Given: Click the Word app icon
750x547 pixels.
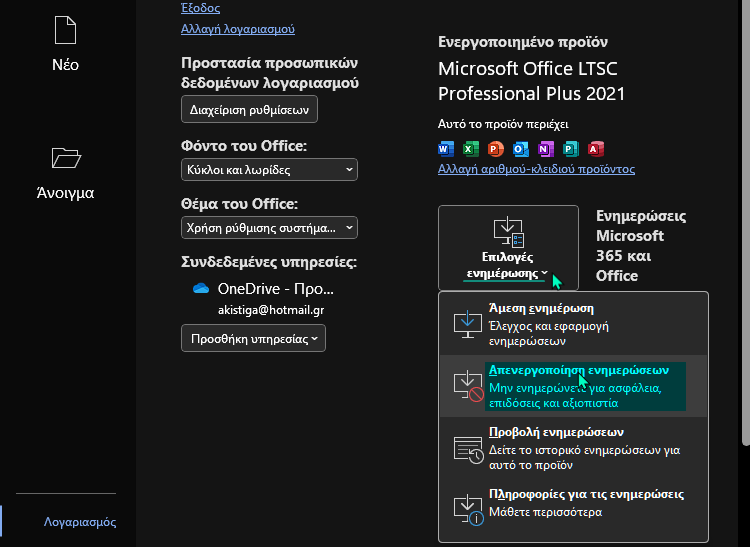Looking at the screenshot, I should pyautogui.click(x=446, y=149).
